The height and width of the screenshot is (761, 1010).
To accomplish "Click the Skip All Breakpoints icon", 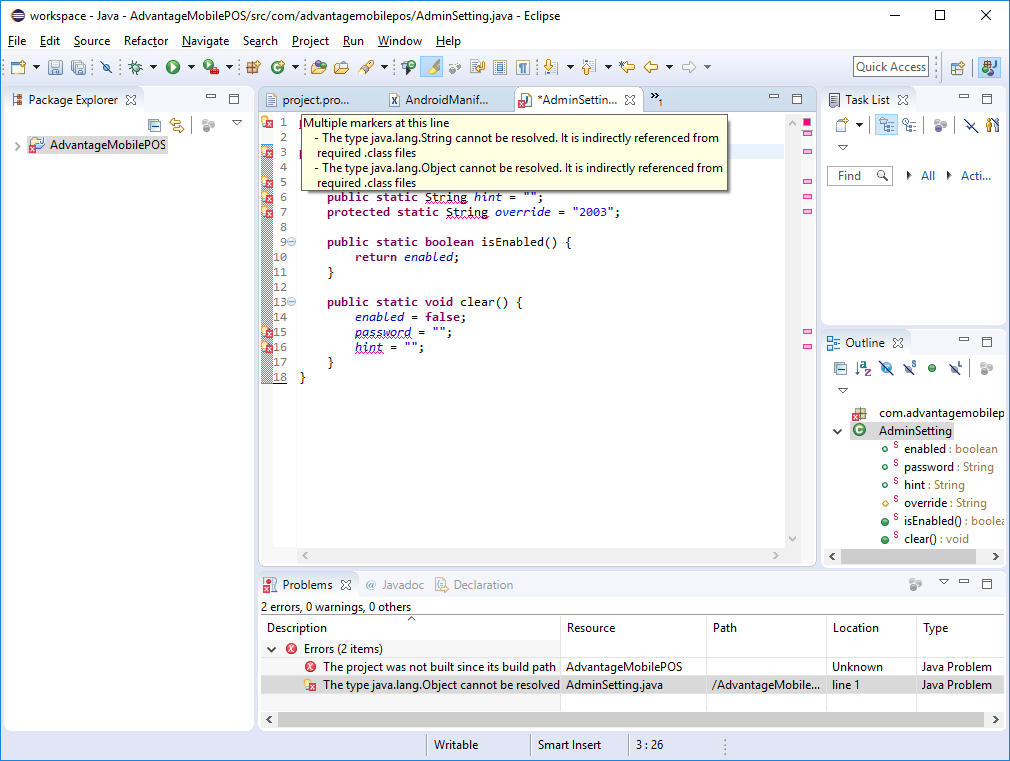I will (106, 67).
